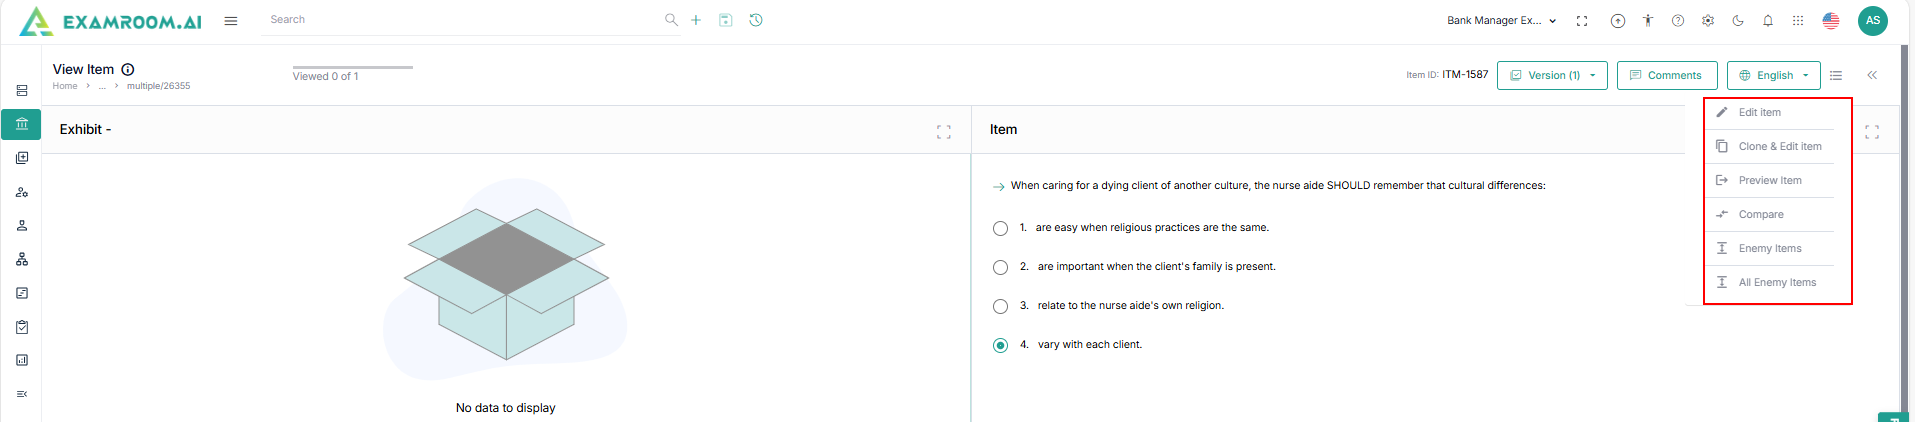Open the English language dropdown
1915x422 pixels.
1773,75
